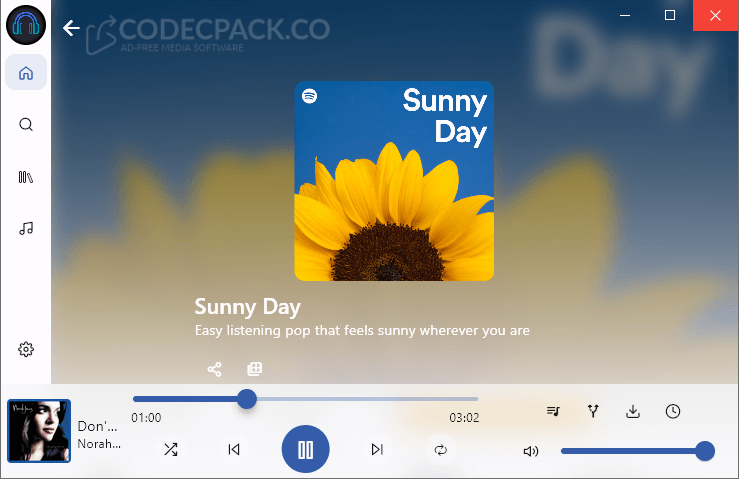Share the Sunny Day playlist

pos(214,369)
